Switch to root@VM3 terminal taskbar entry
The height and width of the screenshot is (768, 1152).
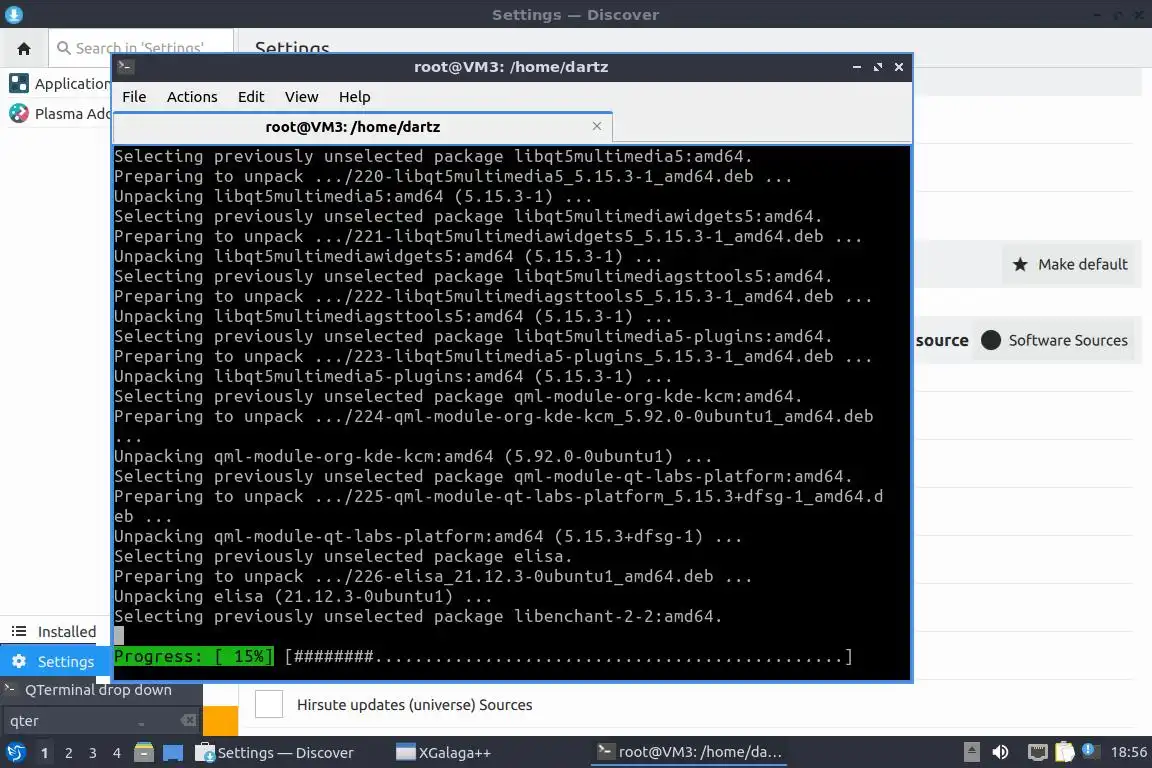coord(689,752)
